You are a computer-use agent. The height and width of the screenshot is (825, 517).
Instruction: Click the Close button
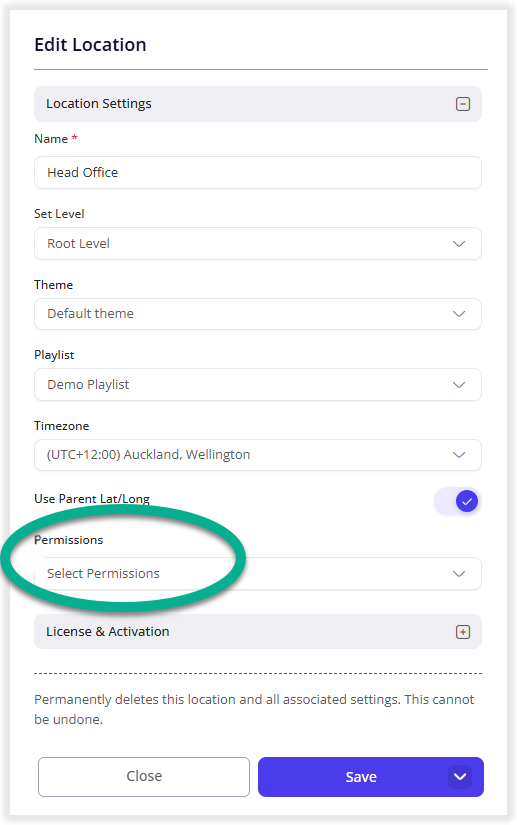tap(144, 777)
